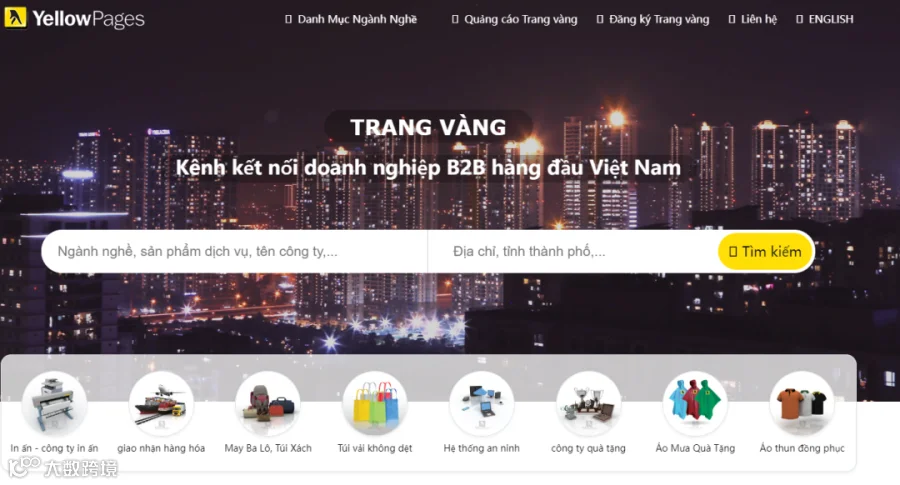The height and width of the screenshot is (485, 900).
Task: Choose the Áo thun đồng phục shirts icon
Action: (x=802, y=403)
